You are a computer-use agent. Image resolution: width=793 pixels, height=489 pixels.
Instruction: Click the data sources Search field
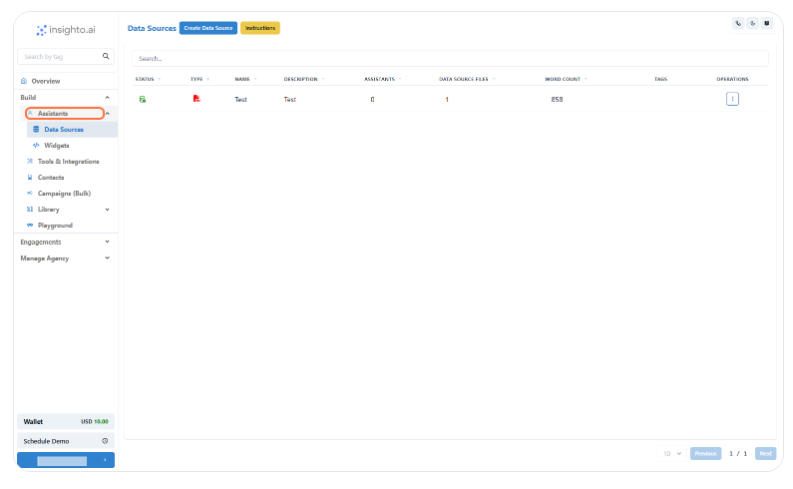pos(450,59)
